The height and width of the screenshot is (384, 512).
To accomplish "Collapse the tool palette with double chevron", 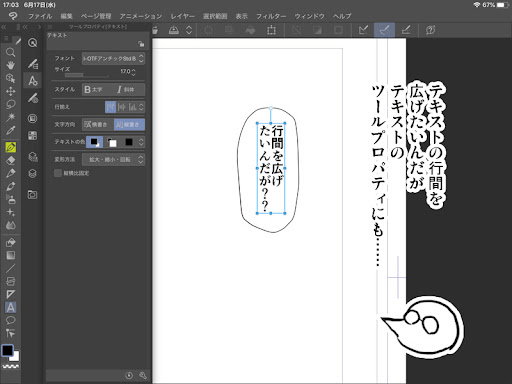I will (x=4, y=27).
